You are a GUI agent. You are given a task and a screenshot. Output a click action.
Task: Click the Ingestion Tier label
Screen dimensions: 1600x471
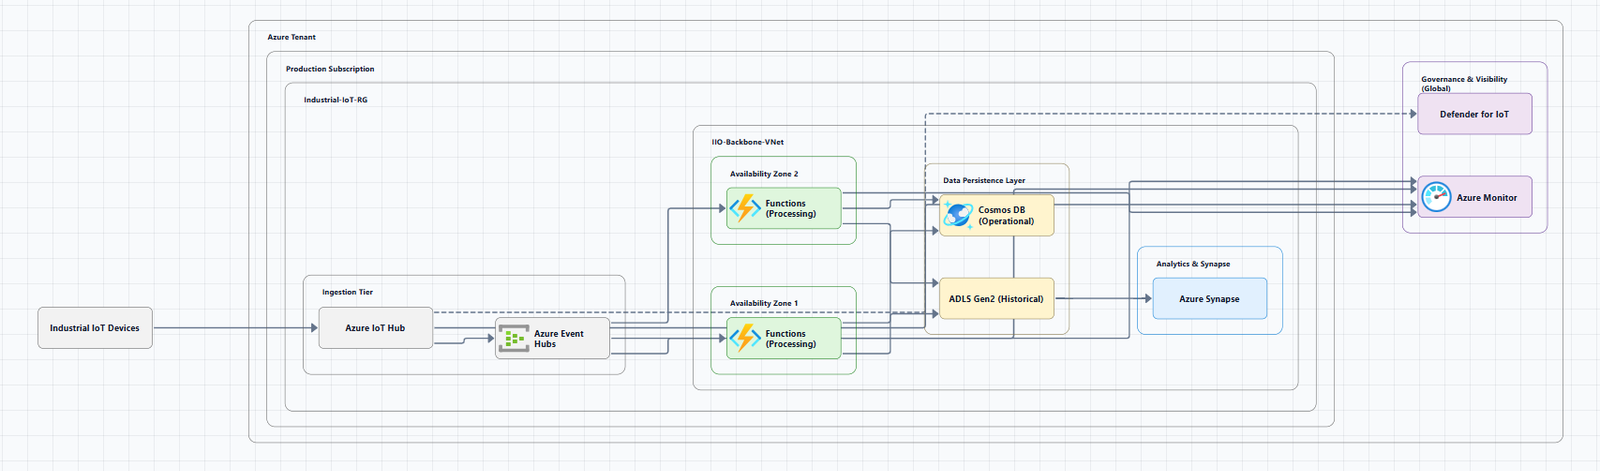click(347, 292)
